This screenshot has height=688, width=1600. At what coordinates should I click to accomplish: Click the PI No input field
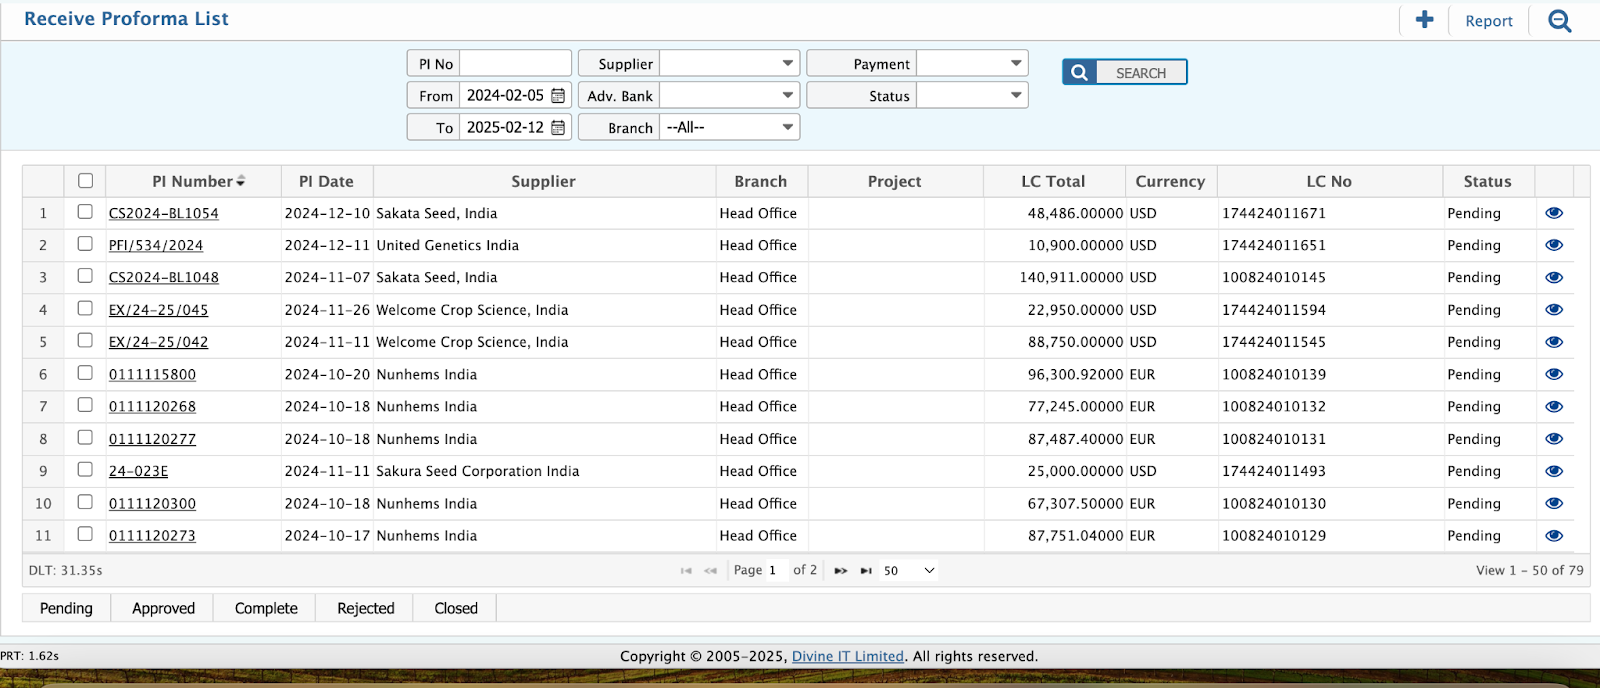(515, 63)
